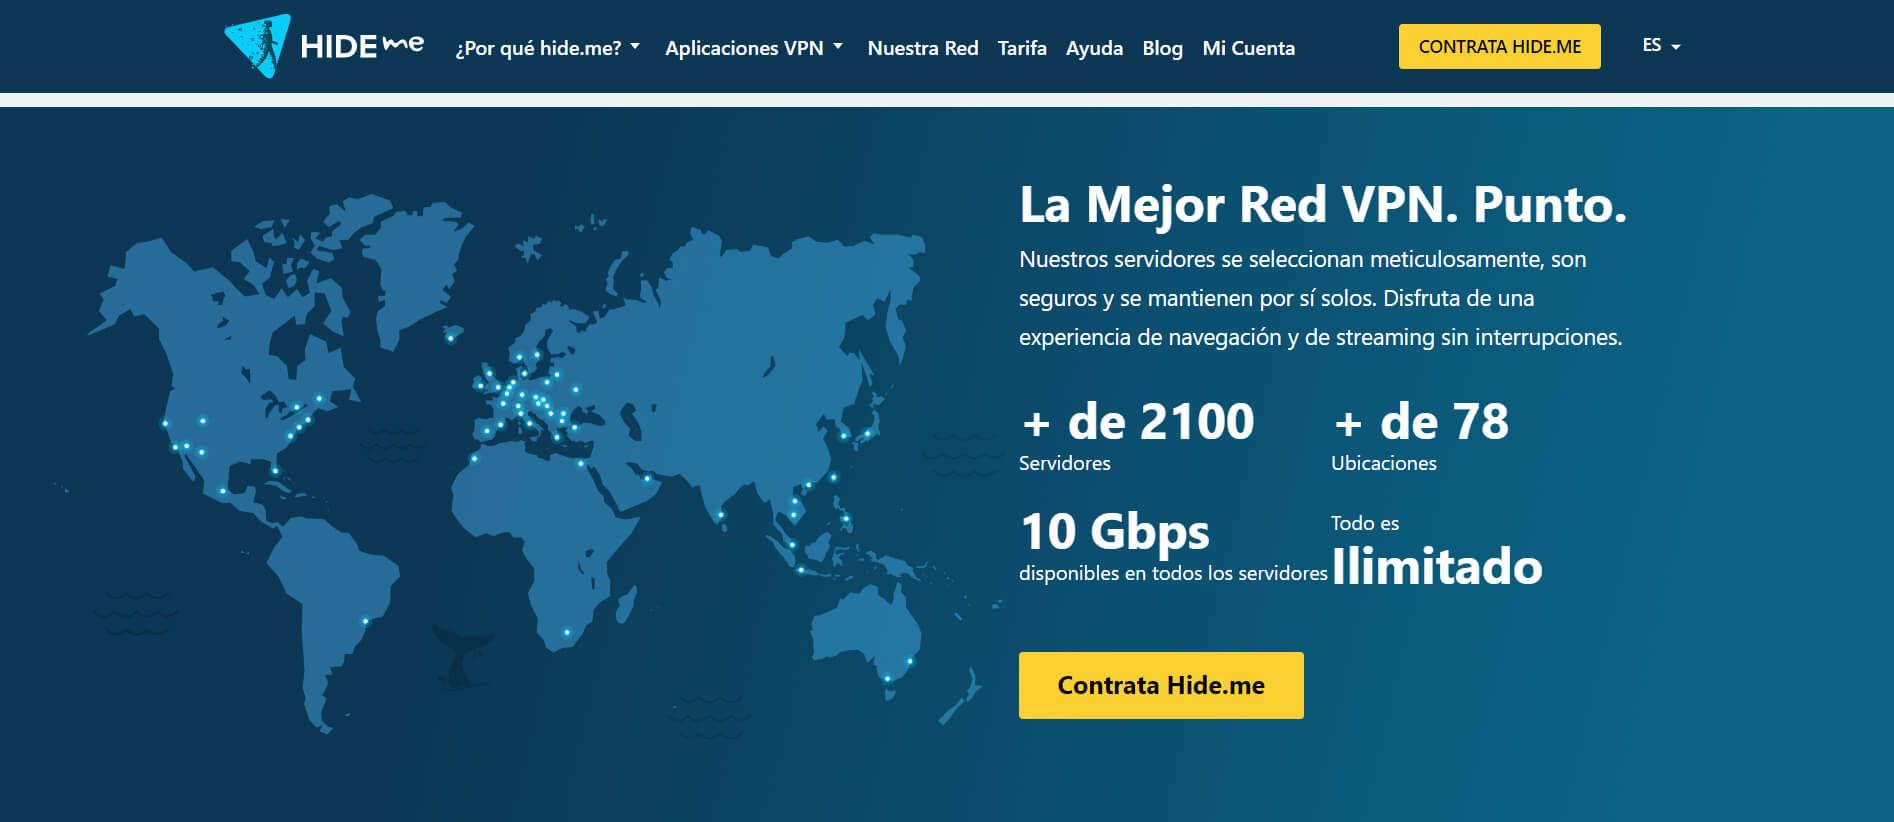Click the Ilimitado text
This screenshot has height=822, width=1894.
(1437, 566)
